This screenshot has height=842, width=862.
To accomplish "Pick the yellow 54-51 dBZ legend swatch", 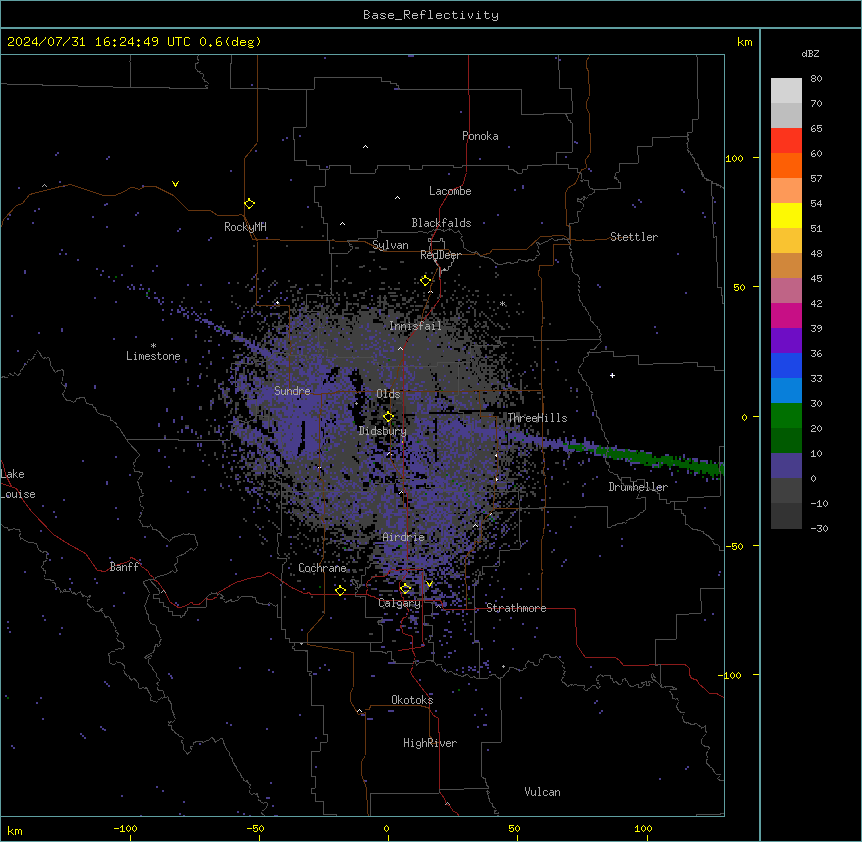I will point(786,215).
